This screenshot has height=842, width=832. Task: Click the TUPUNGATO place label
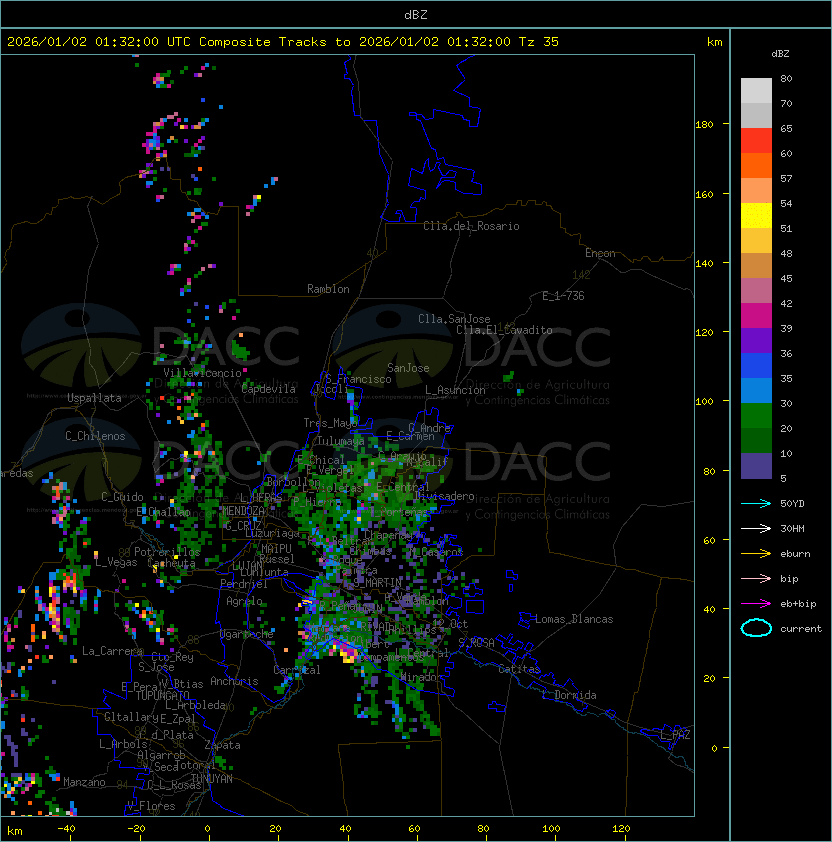coord(162,696)
